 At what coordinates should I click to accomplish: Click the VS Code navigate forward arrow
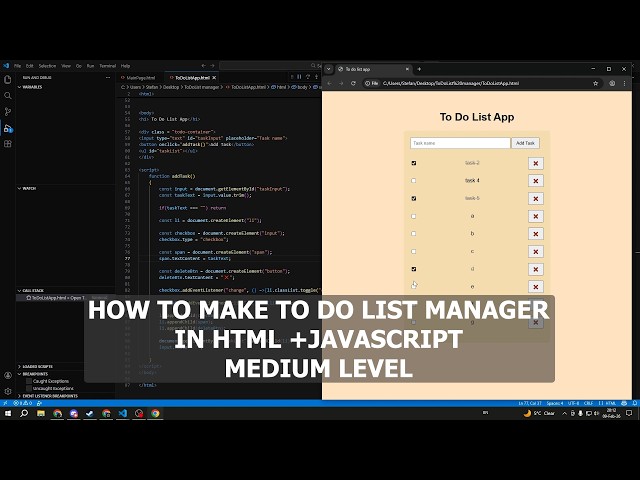coord(212,66)
